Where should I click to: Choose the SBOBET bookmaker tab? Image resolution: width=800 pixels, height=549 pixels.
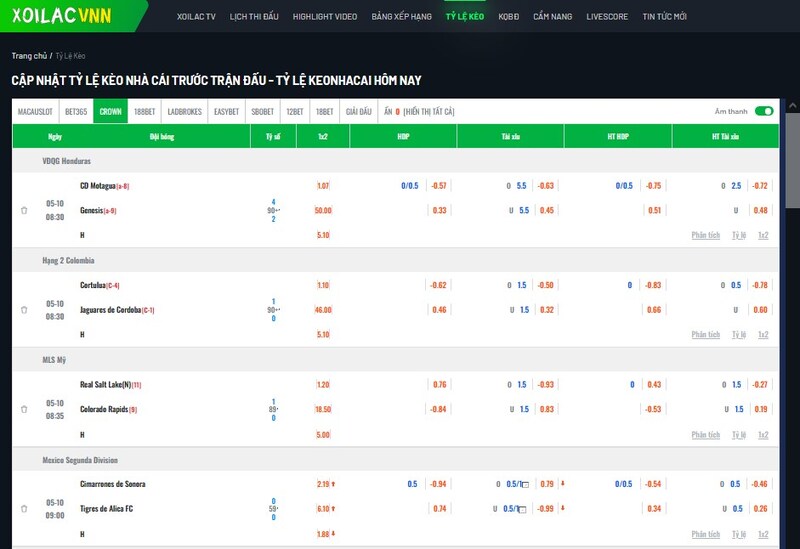pyautogui.click(x=263, y=112)
